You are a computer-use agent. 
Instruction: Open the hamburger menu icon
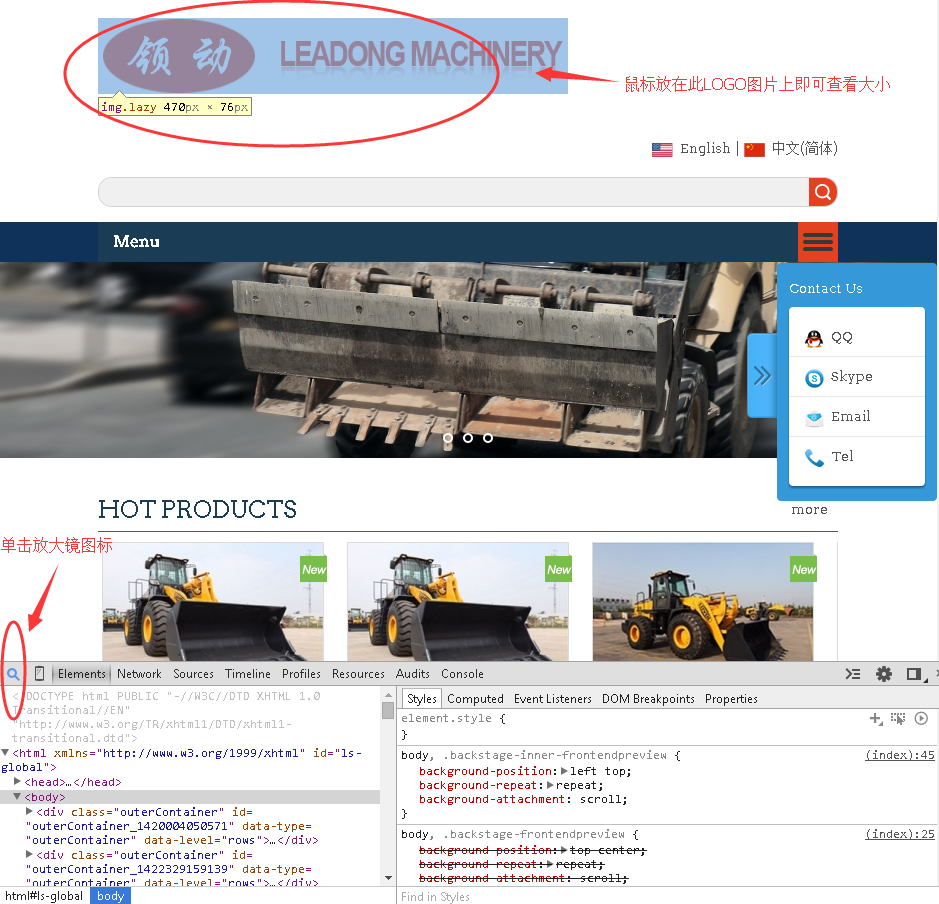click(817, 242)
